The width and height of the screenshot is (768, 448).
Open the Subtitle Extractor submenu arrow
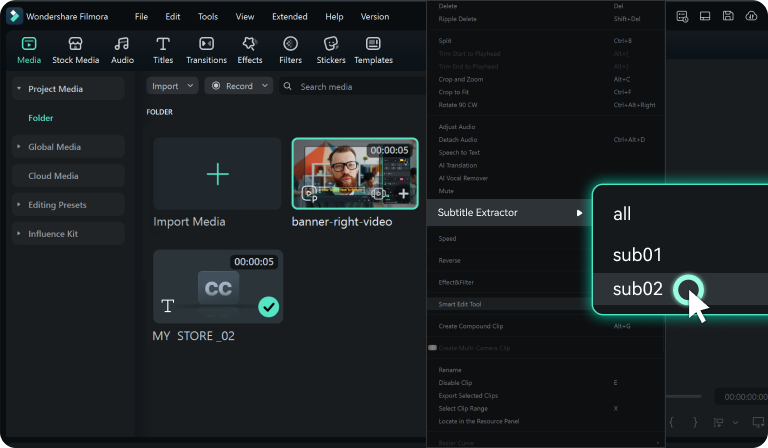click(x=579, y=212)
